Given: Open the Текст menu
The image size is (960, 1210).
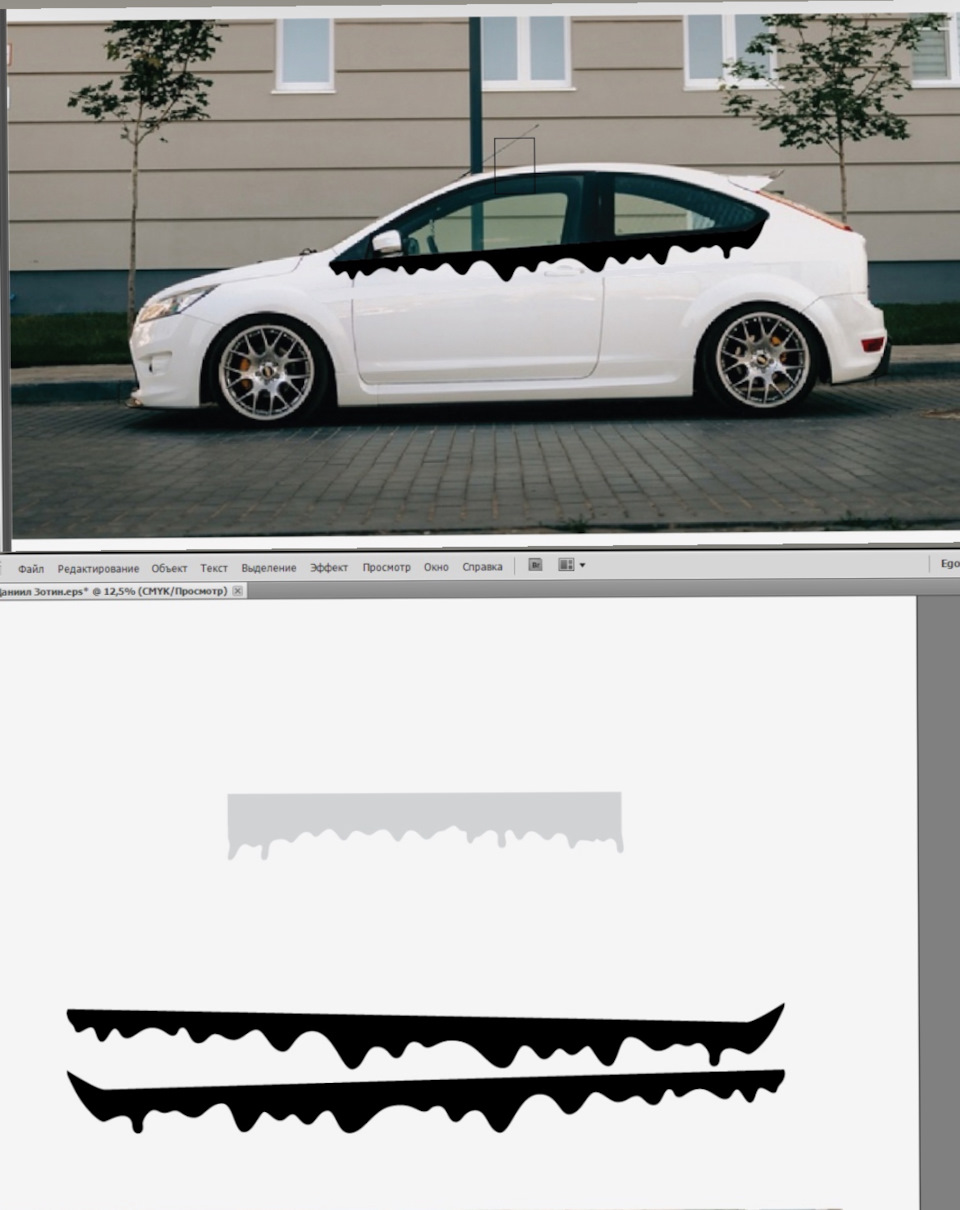Looking at the screenshot, I should [x=214, y=568].
